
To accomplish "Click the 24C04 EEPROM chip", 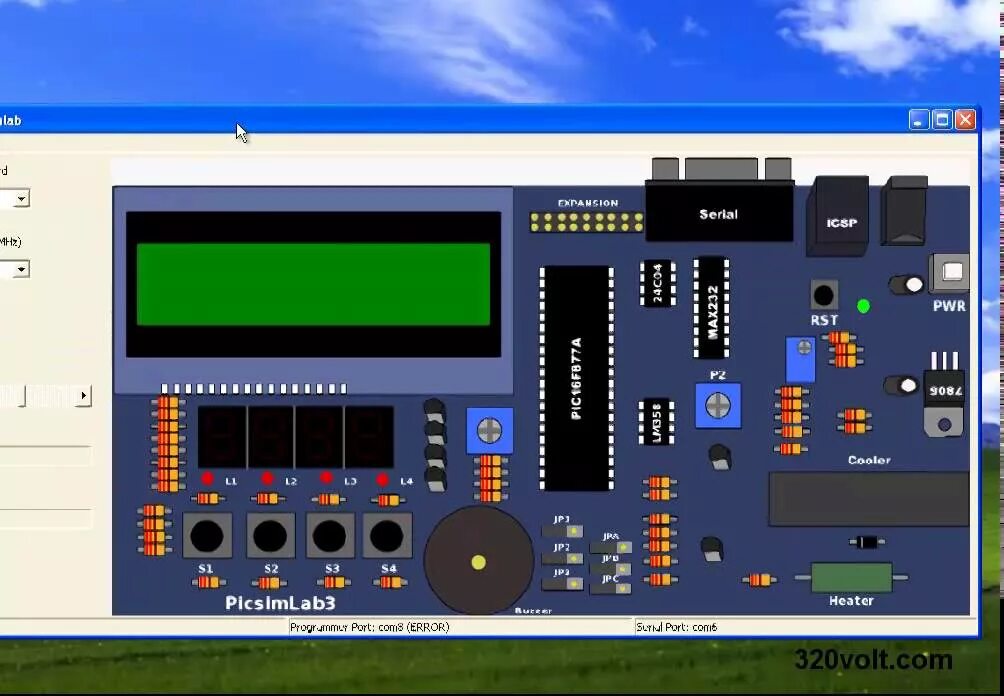I will 658,284.
